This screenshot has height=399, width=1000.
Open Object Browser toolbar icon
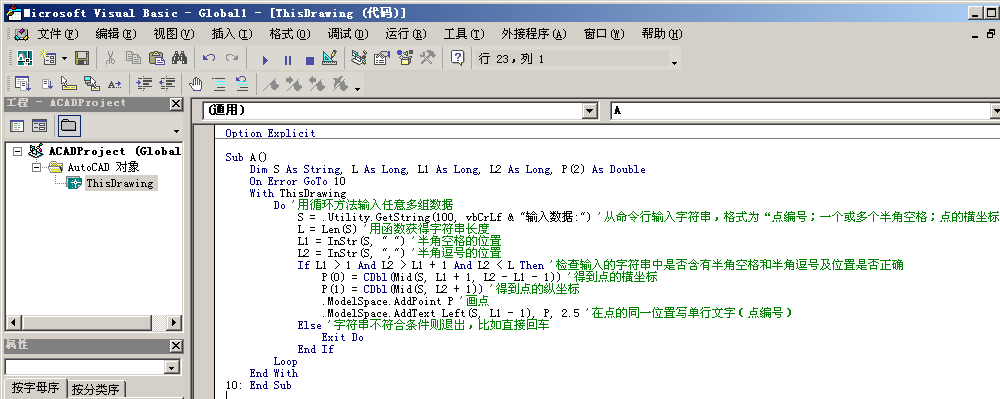(404, 59)
